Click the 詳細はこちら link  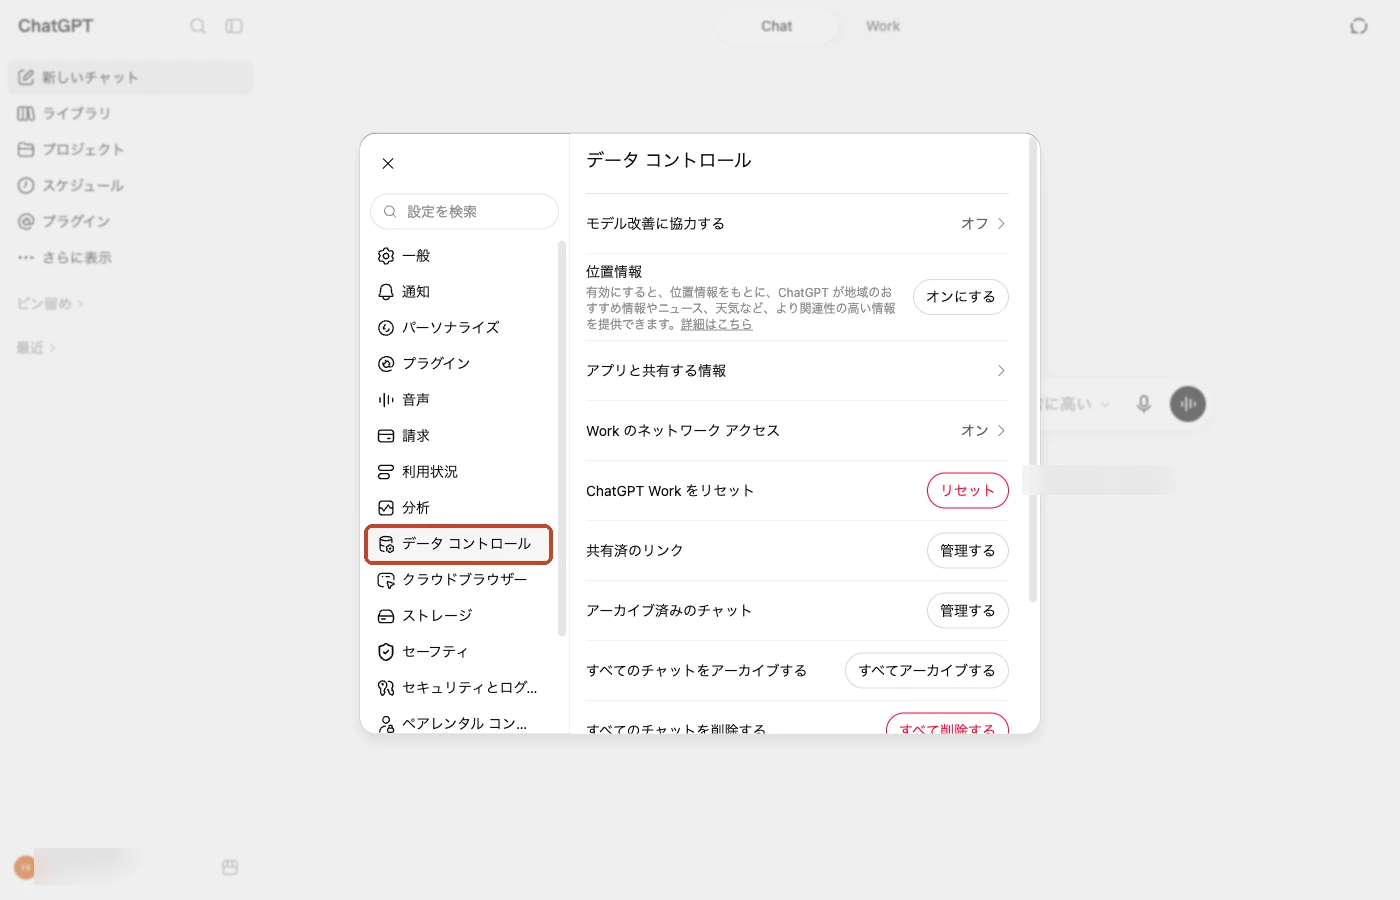(716, 324)
